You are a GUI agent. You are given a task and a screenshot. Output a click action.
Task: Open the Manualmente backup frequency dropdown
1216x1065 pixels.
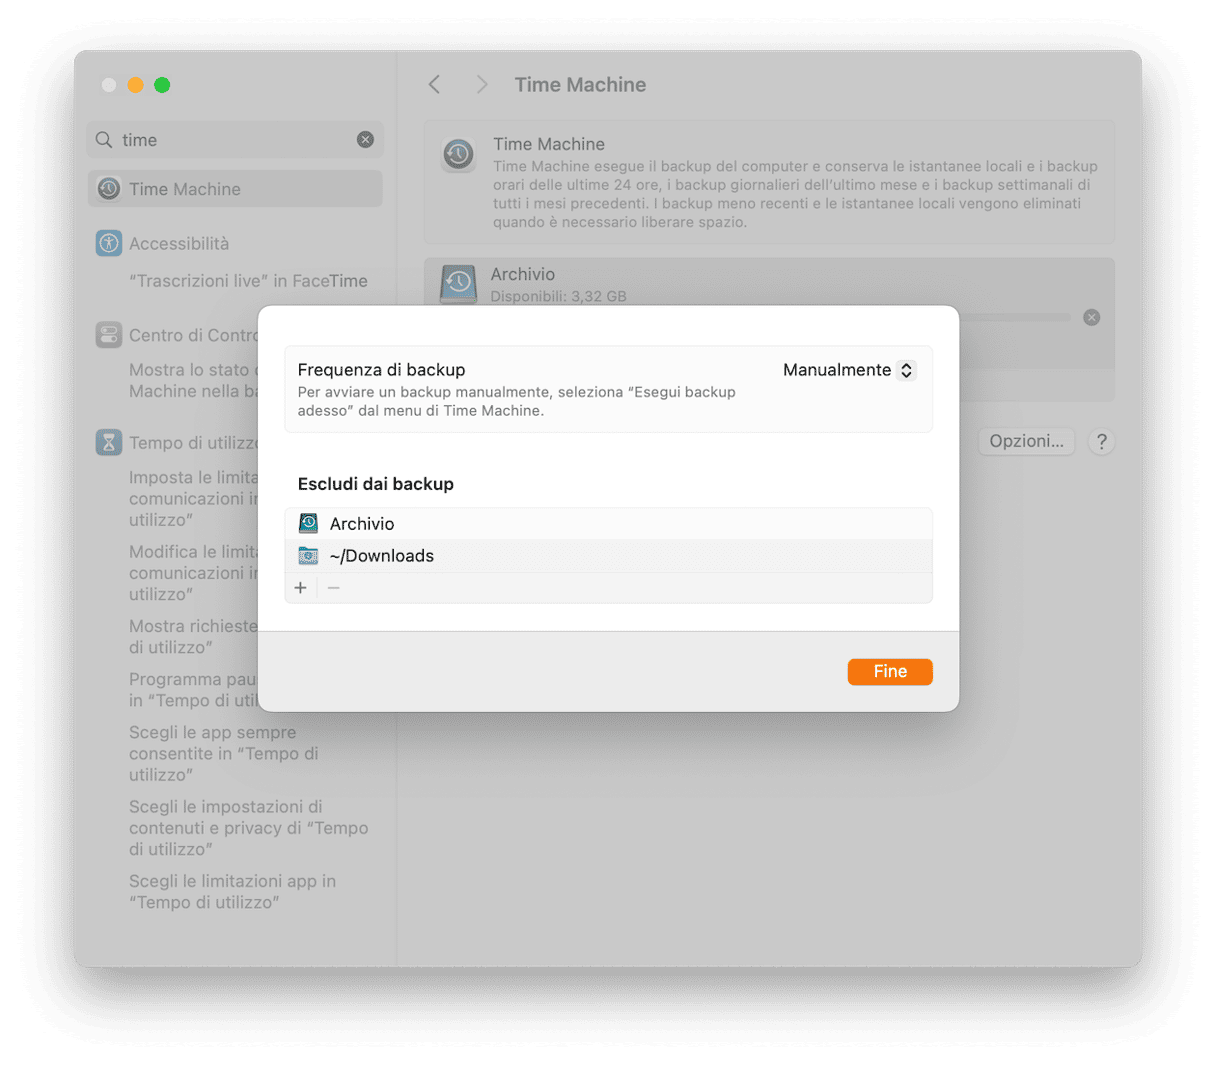849,370
